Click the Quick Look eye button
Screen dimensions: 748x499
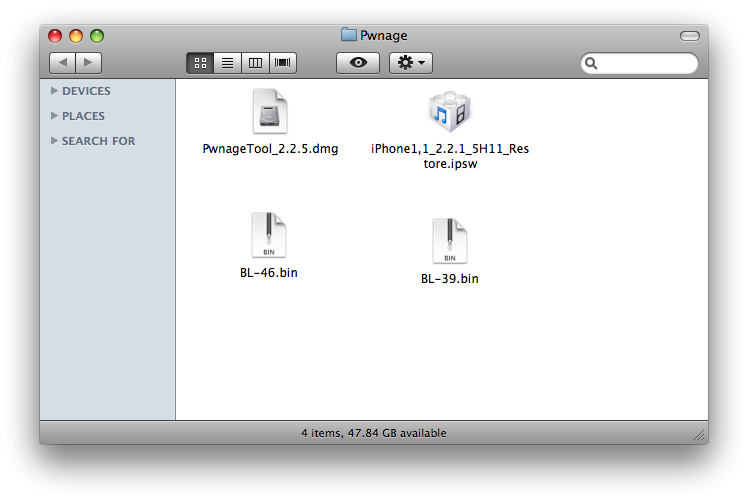(357, 62)
